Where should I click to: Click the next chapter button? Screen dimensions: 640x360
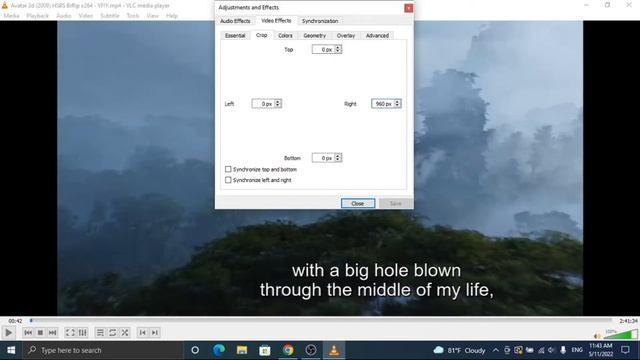pos(155,333)
